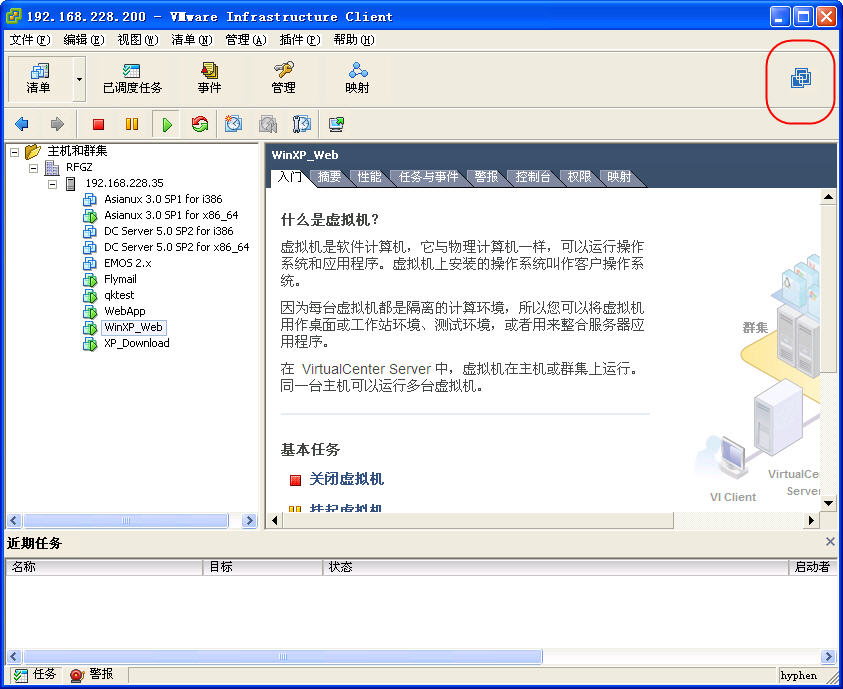Click the Reset virtual machine icon
Image resolution: width=843 pixels, height=689 pixels.
[x=200, y=124]
